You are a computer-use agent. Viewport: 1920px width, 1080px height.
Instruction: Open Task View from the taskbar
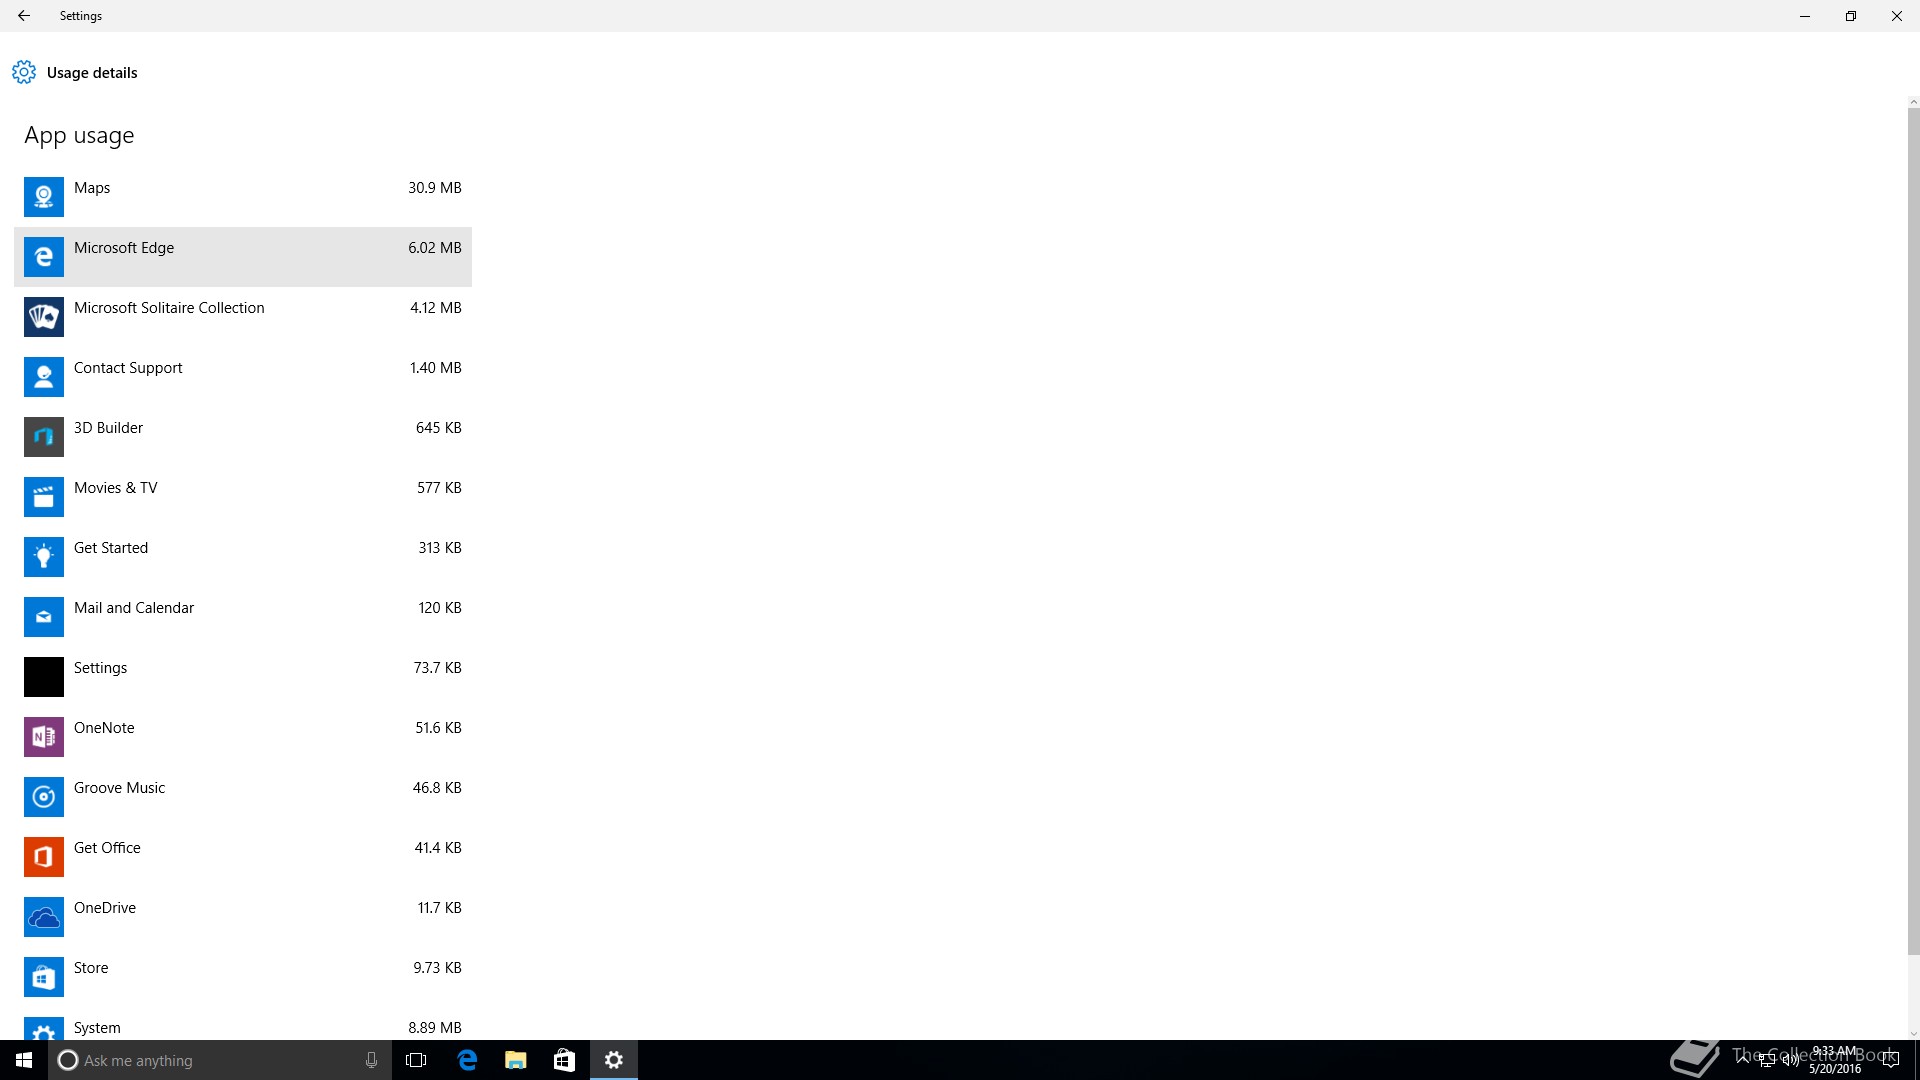tap(416, 1060)
